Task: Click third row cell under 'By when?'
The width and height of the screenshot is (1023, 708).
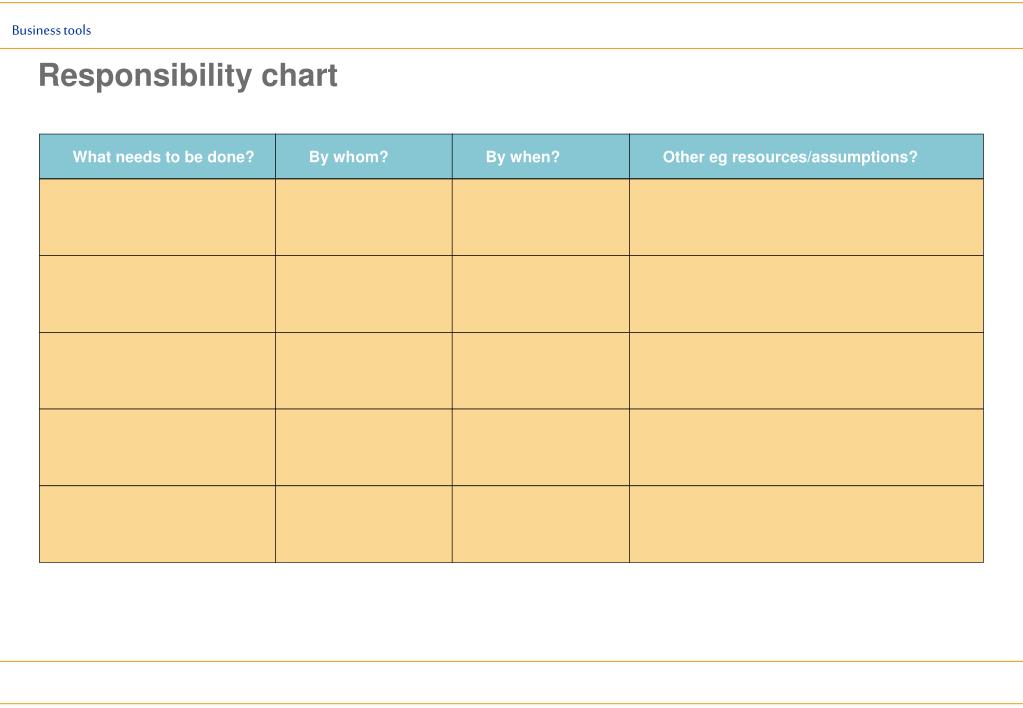Action: click(541, 371)
